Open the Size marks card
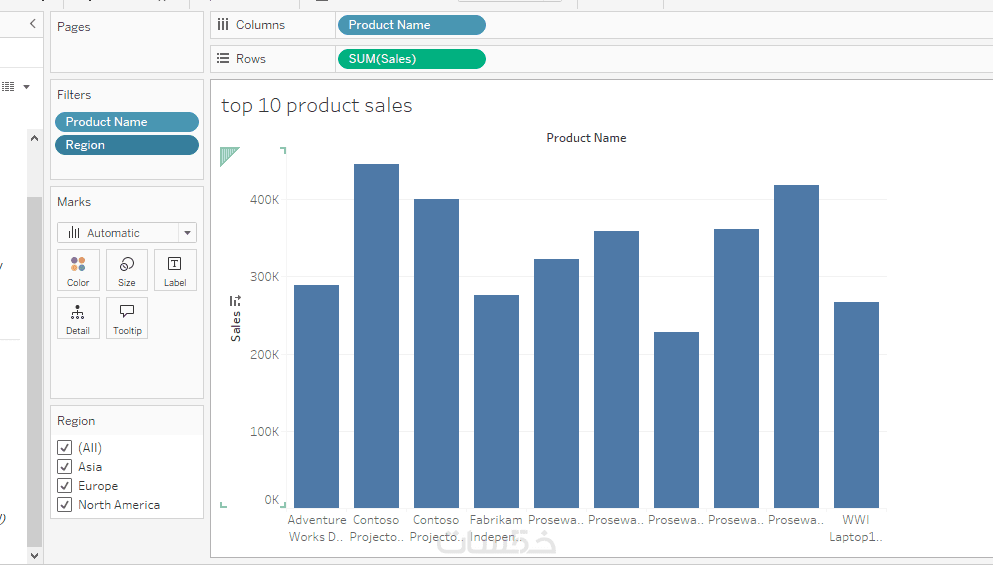This screenshot has height=565, width=993. pyautogui.click(x=127, y=270)
